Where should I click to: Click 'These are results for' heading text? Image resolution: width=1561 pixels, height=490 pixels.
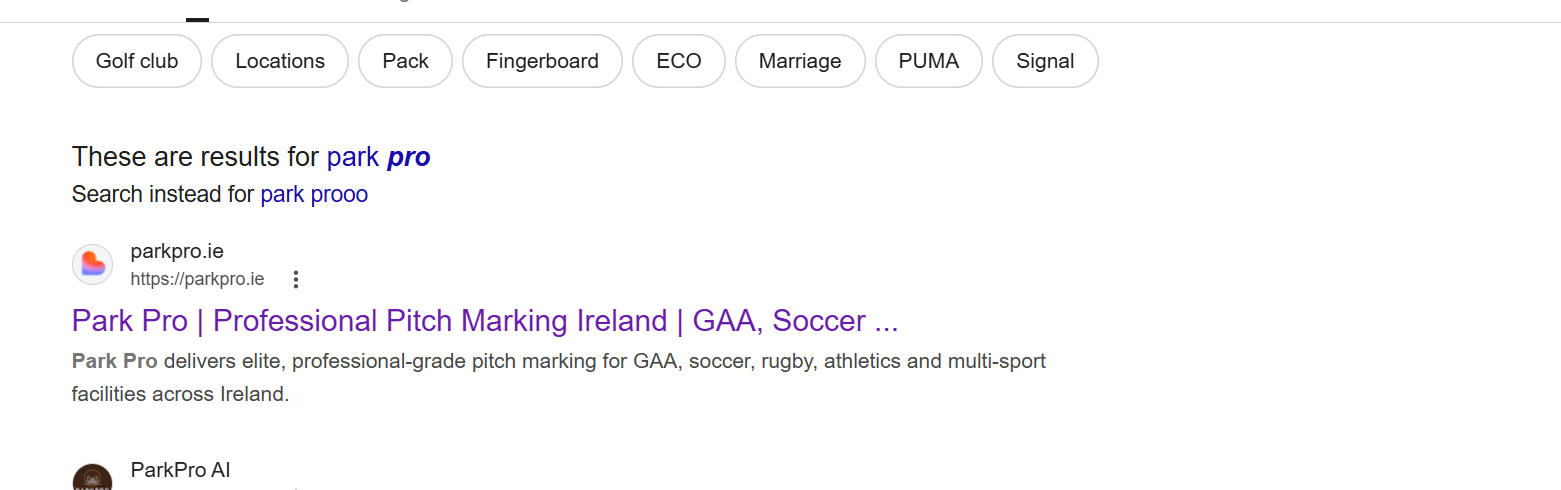coord(196,157)
